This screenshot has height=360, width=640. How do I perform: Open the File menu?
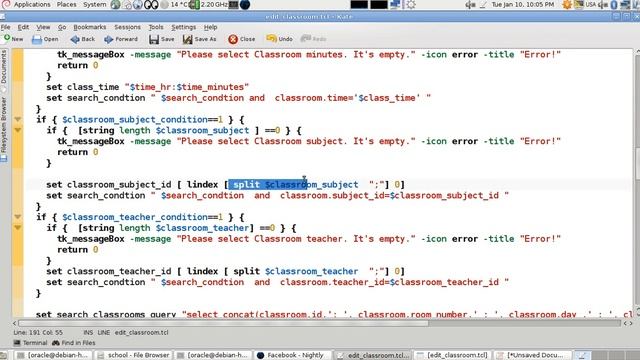tap(6, 27)
